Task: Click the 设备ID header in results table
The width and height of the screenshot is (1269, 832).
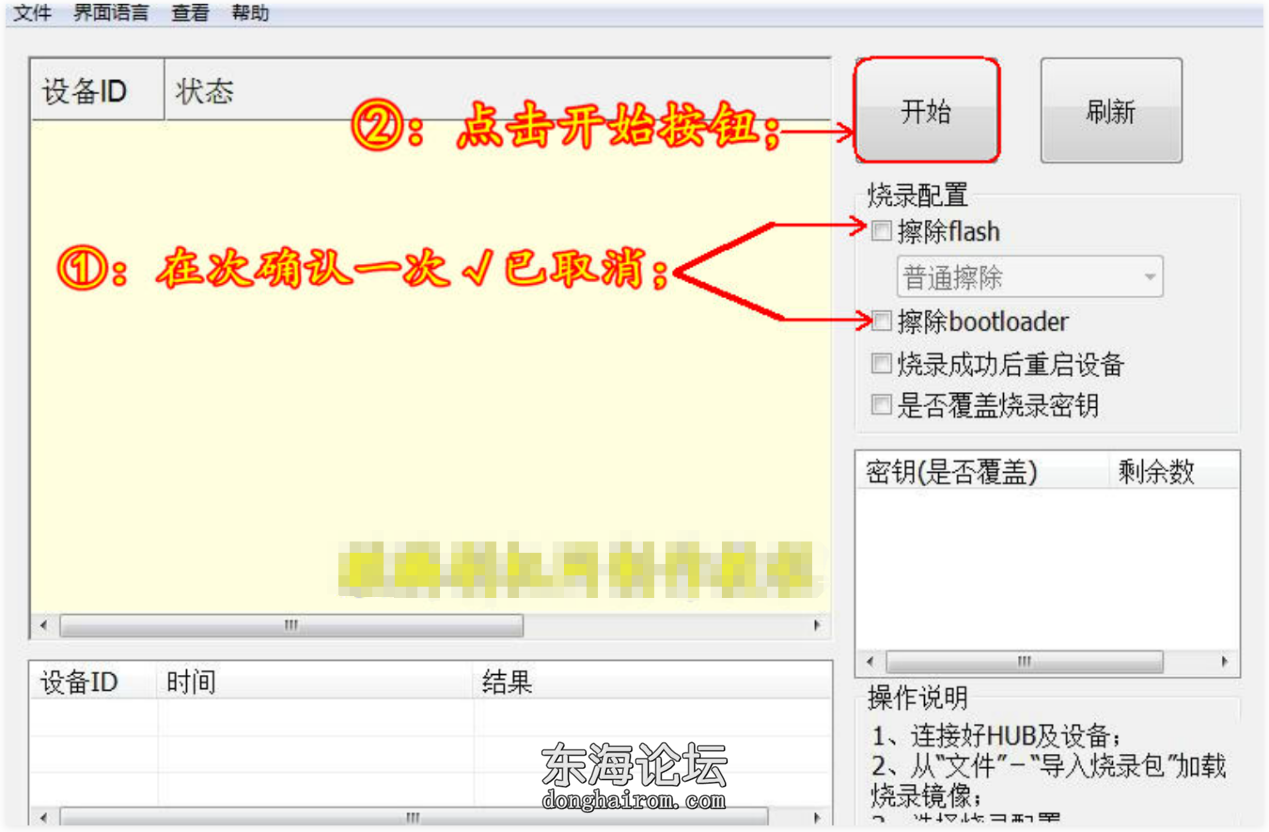Action: 94,682
